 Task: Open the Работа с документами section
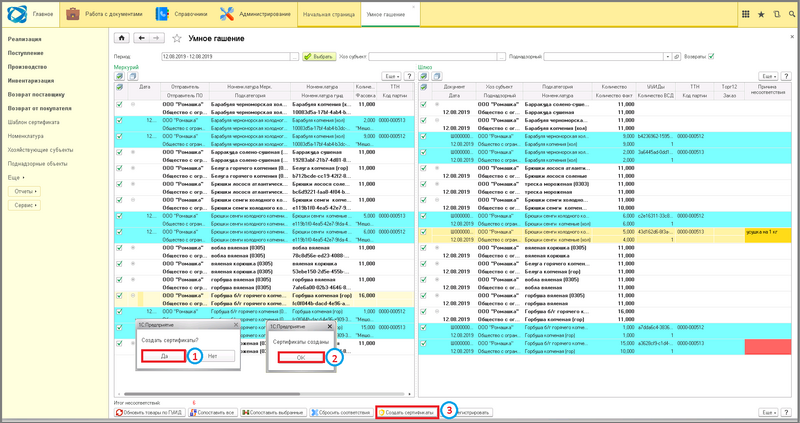(105, 14)
